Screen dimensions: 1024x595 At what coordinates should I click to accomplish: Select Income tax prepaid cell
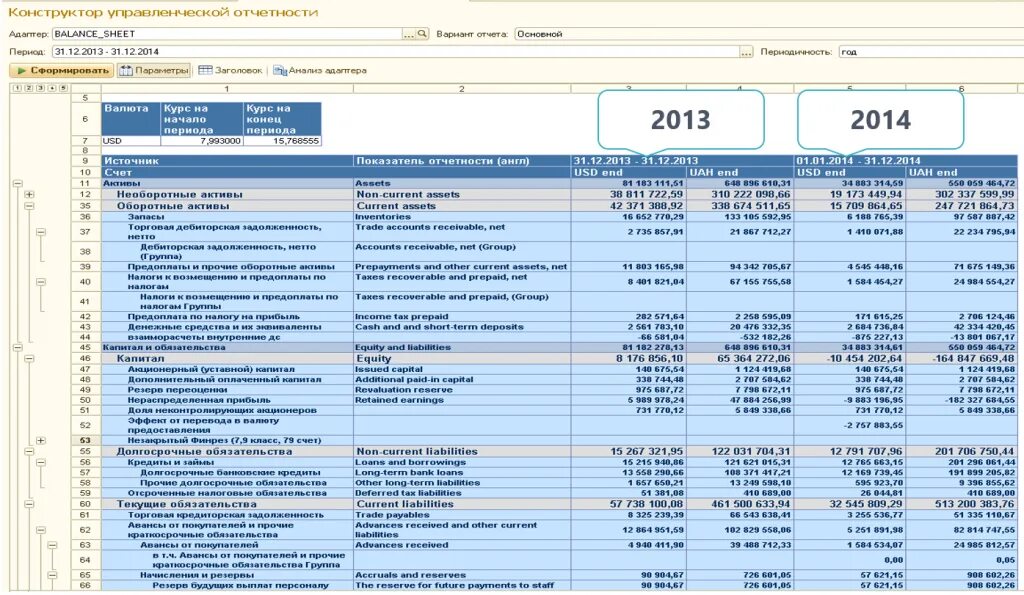click(462, 316)
